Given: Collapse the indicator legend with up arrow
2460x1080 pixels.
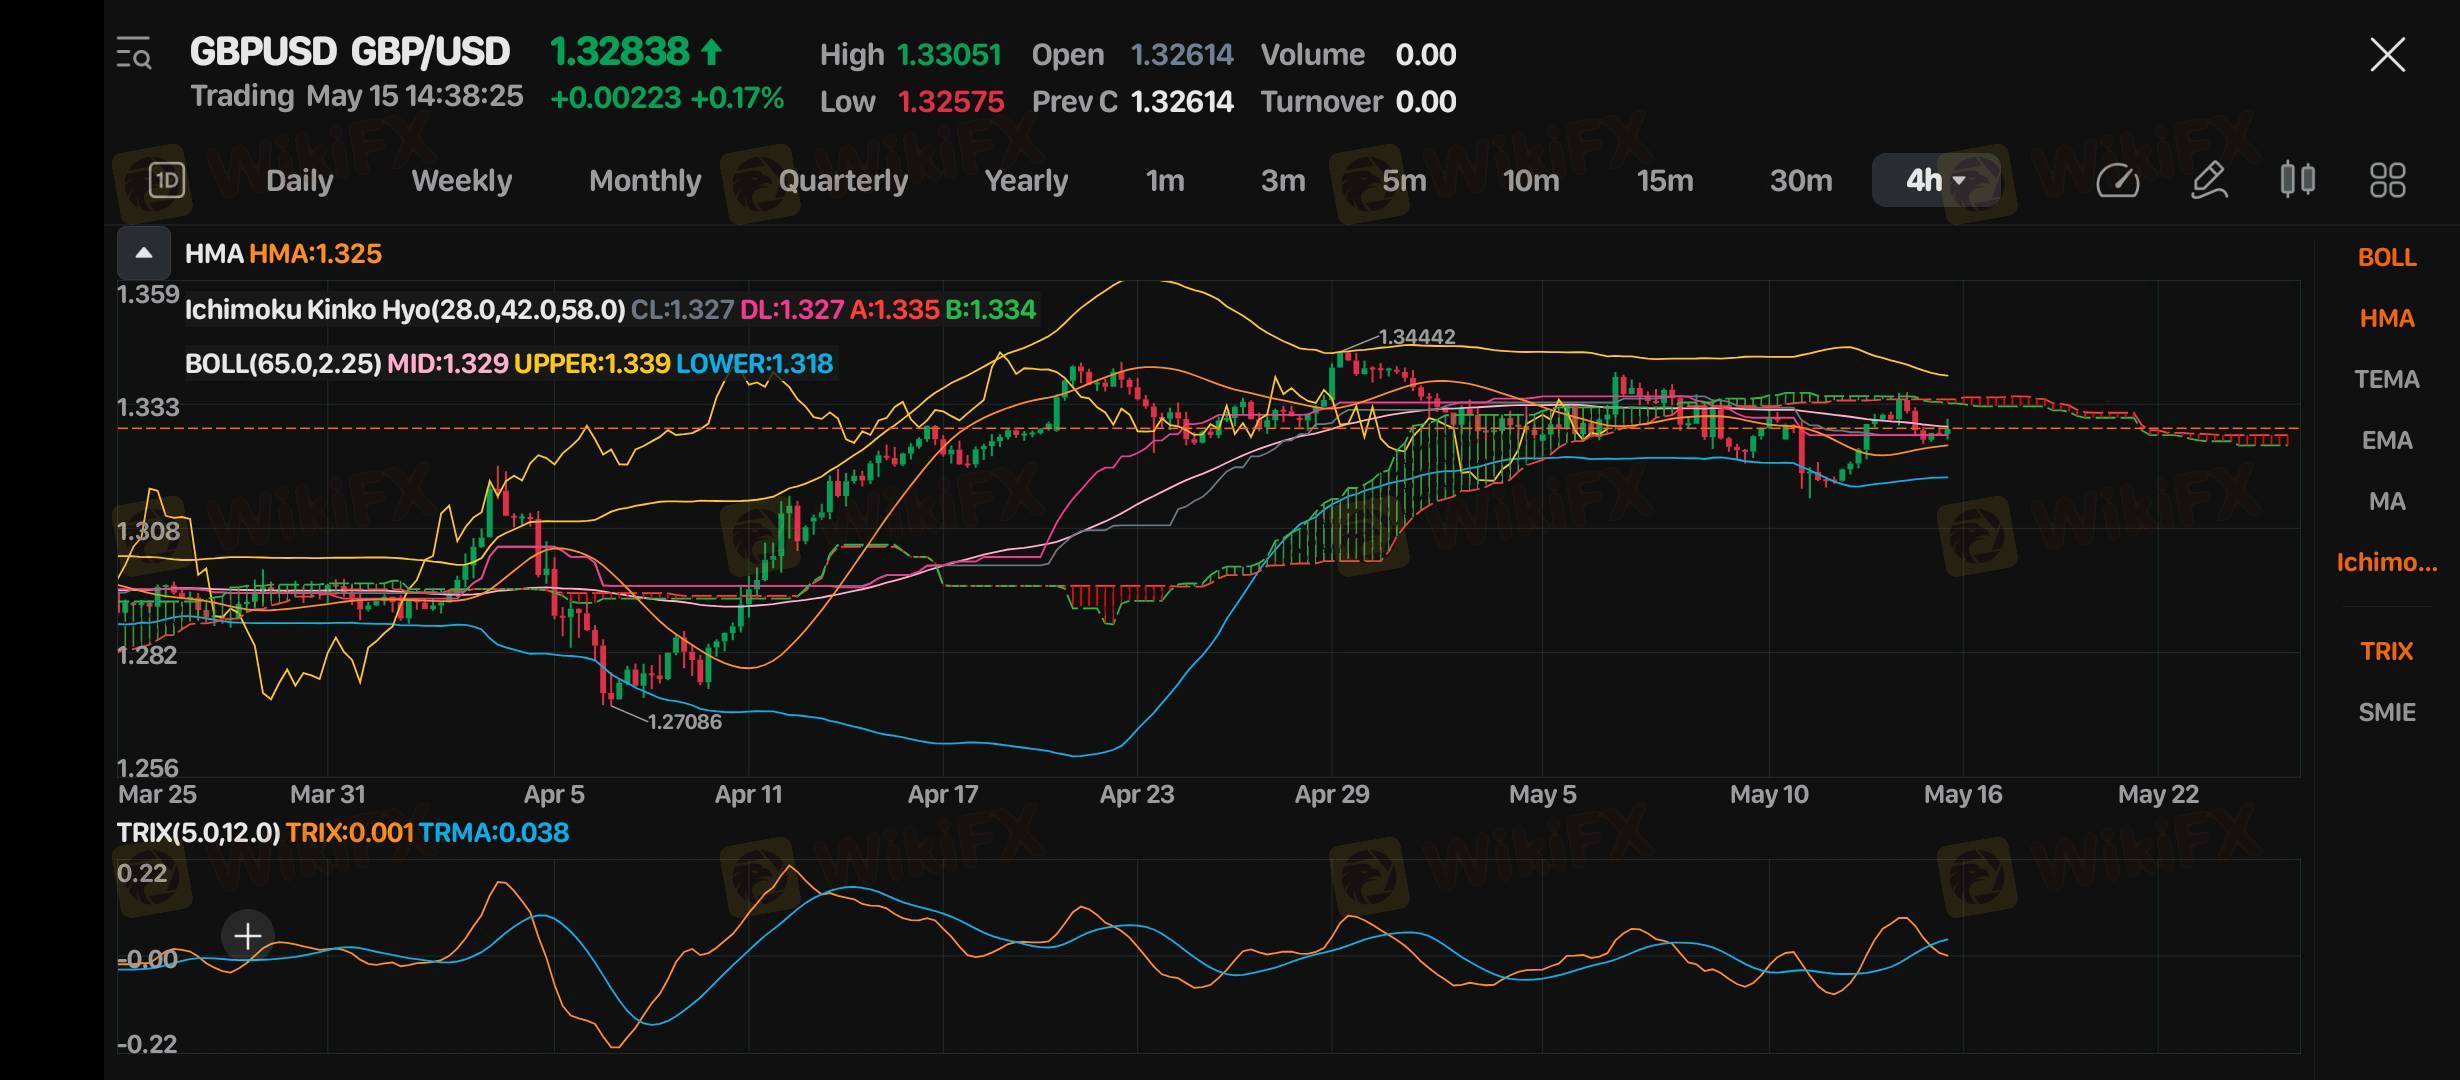Looking at the screenshot, I should [x=143, y=253].
